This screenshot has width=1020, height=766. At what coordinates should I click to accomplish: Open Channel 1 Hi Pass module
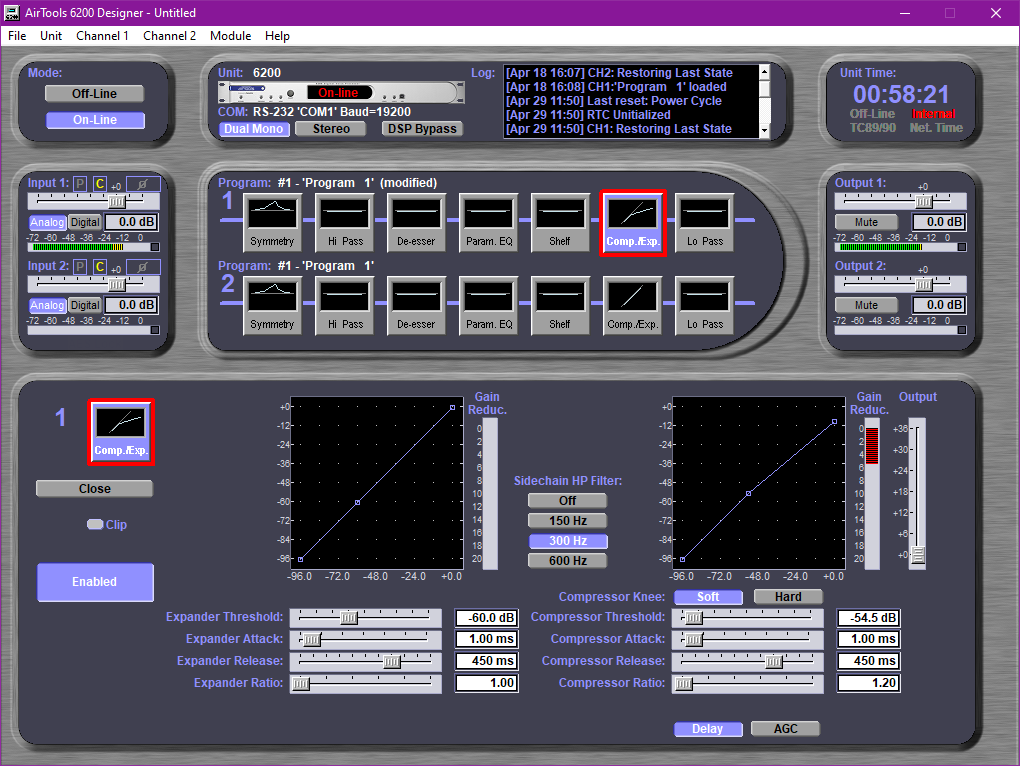pyautogui.click(x=345, y=223)
